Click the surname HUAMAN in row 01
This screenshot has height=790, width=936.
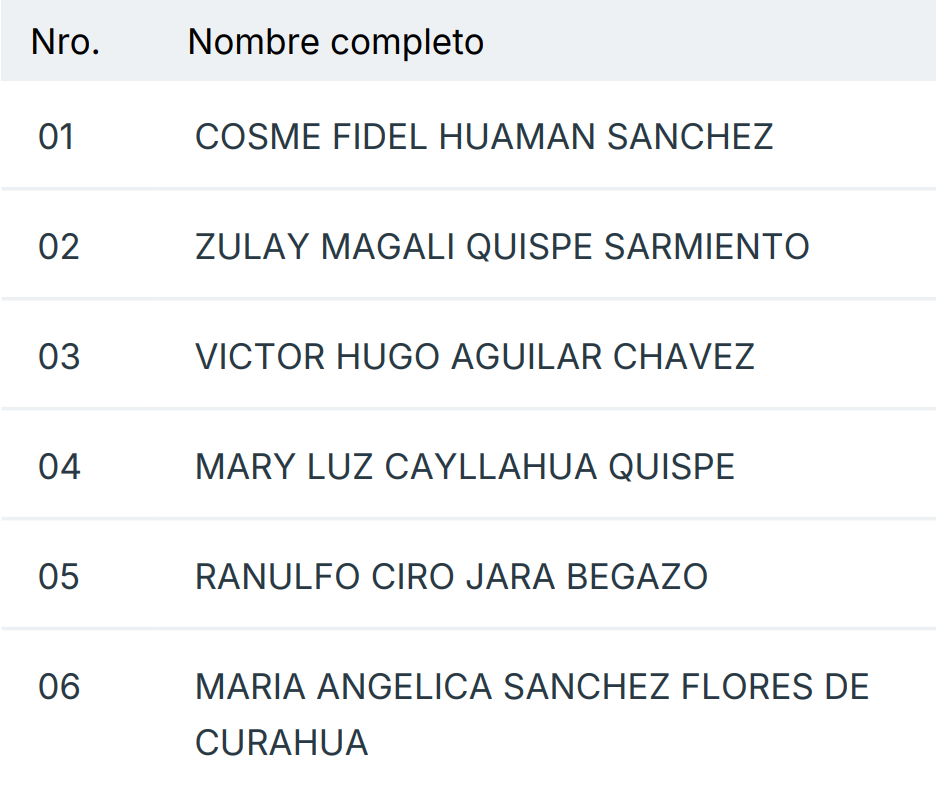[518, 137]
